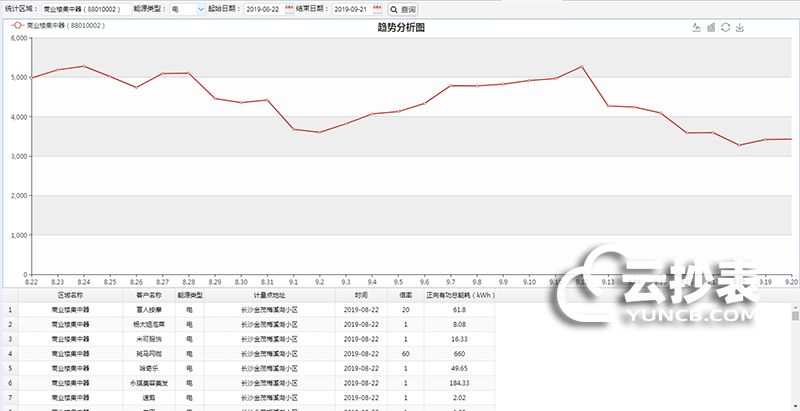
Task: Click the chart restore/refresh icon
Action: click(x=725, y=28)
